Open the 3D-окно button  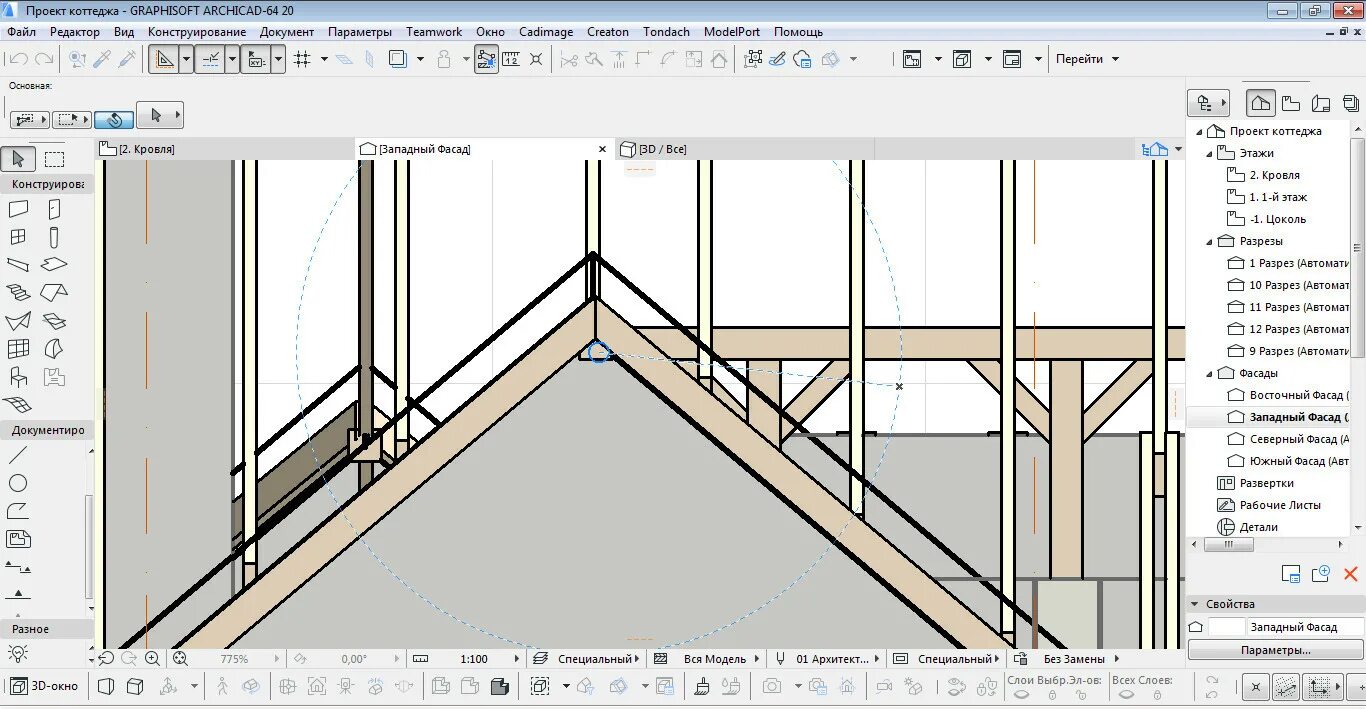pyautogui.click(x=44, y=686)
